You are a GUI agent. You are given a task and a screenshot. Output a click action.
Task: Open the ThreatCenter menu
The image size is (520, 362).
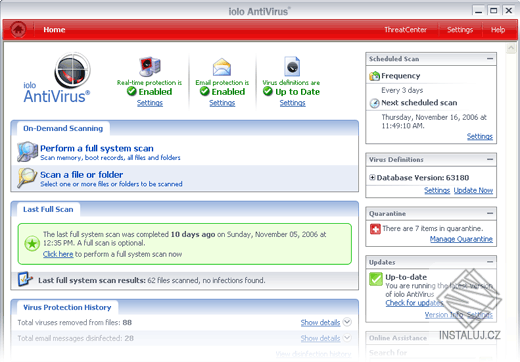point(405,30)
